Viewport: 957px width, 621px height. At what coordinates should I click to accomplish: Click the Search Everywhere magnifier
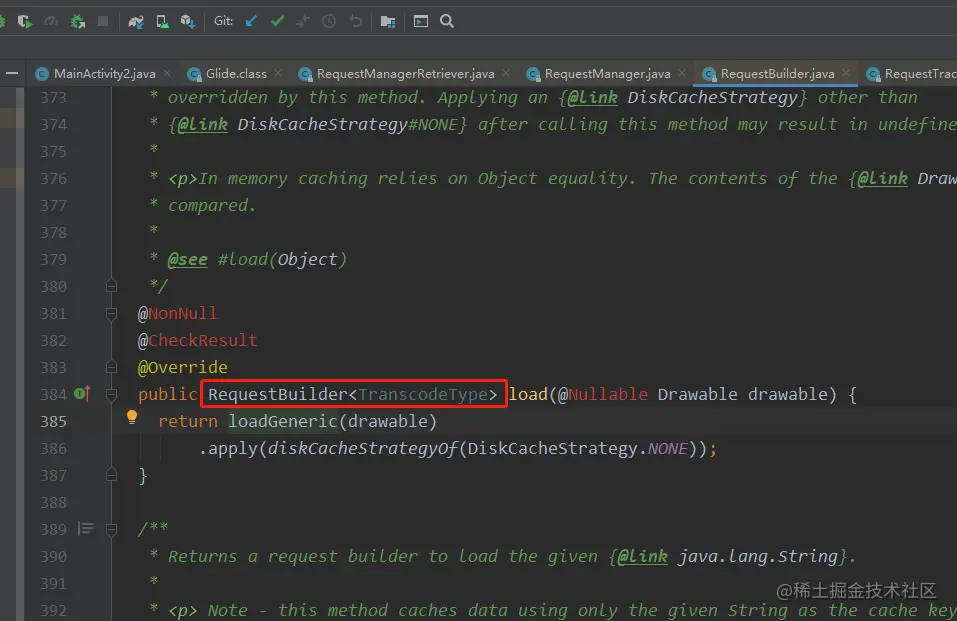click(x=447, y=21)
